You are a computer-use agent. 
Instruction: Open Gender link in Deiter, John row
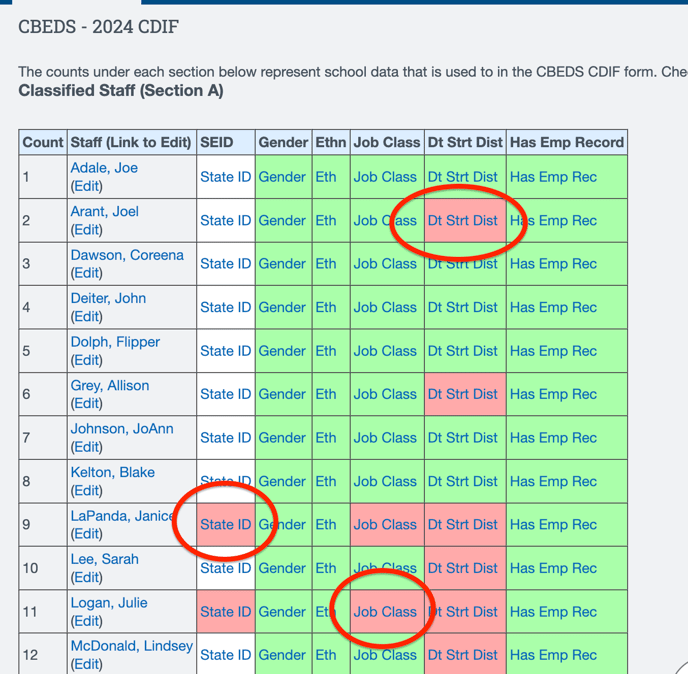coord(282,308)
